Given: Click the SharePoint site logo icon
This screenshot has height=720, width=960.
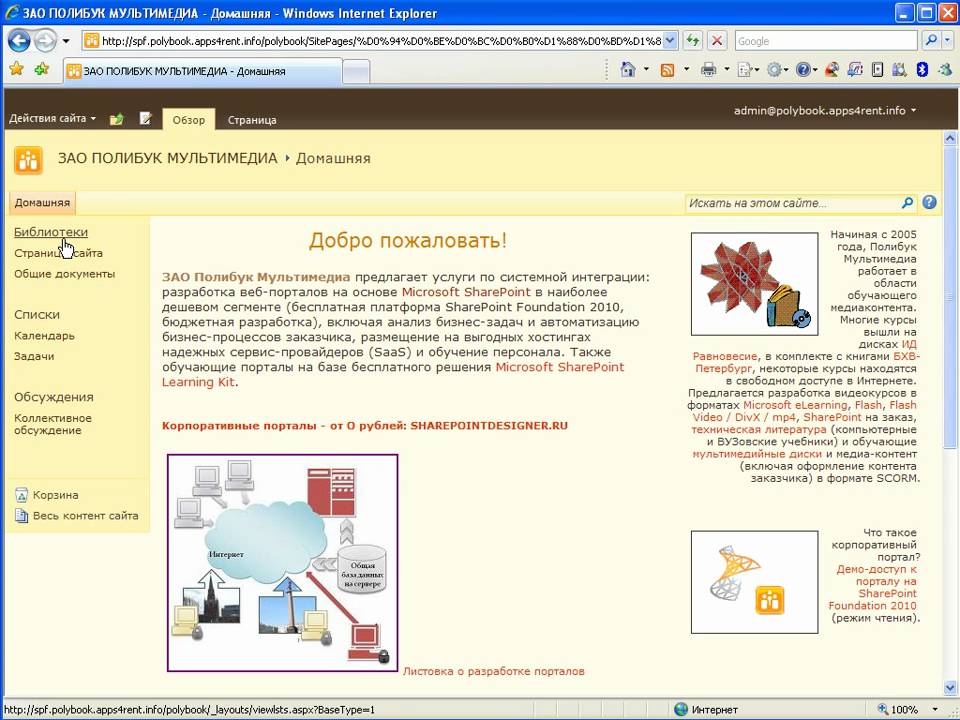Looking at the screenshot, I should click(x=28, y=160).
